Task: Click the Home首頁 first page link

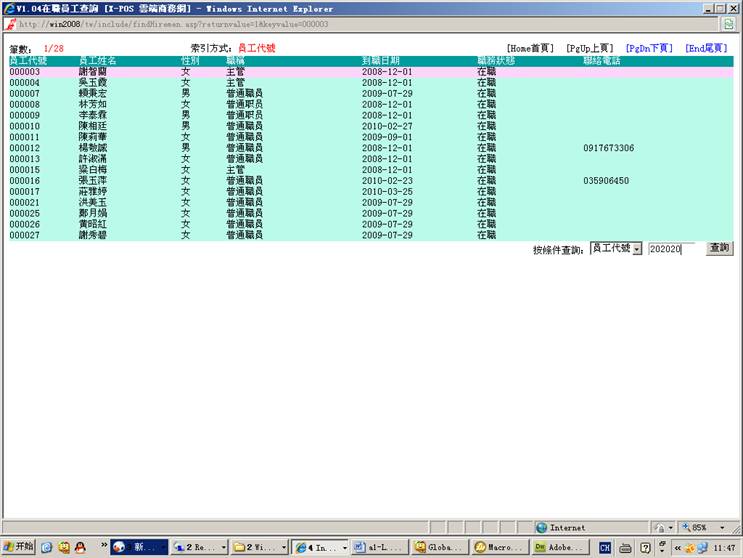Action: [529, 48]
